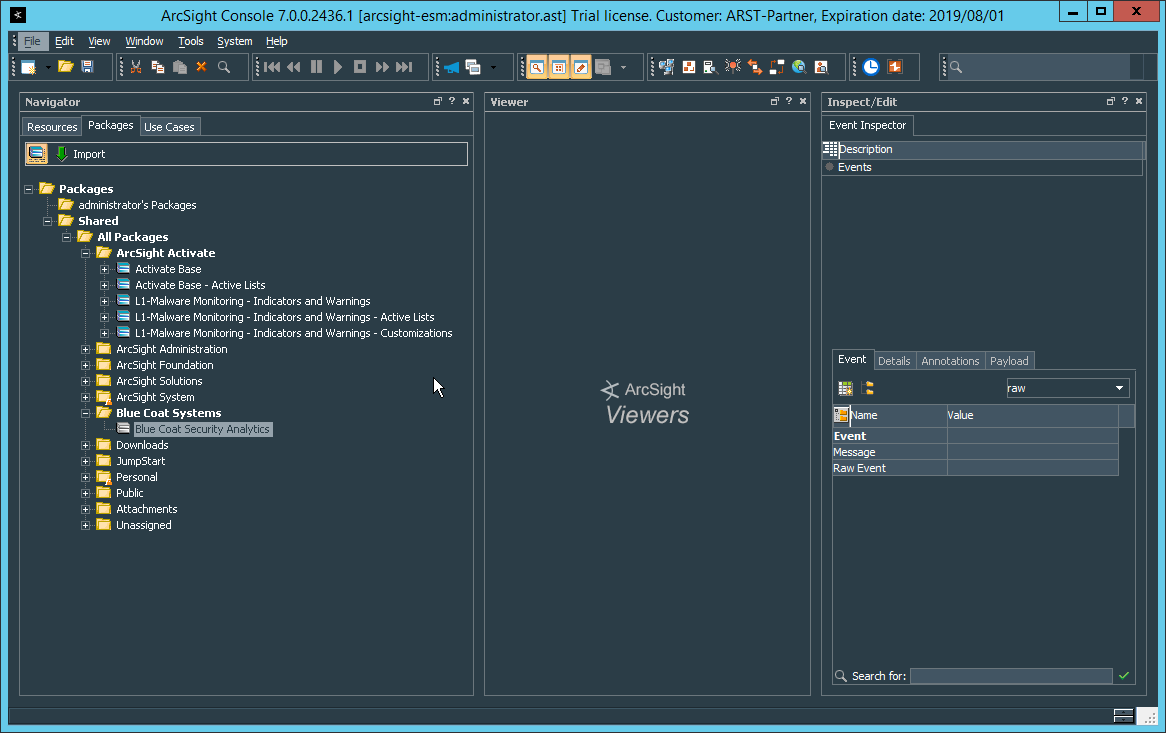The width and height of the screenshot is (1166, 733).
Task: Click the orange Delete X icon
Action: tap(201, 67)
